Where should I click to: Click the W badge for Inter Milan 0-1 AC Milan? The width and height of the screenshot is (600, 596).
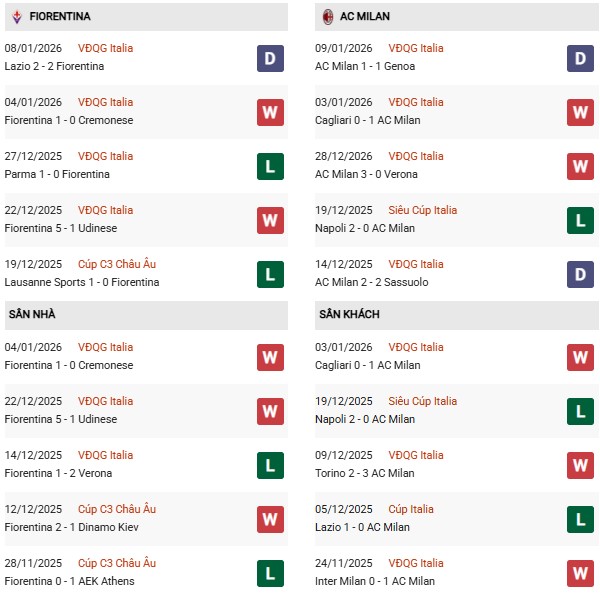pos(581,573)
